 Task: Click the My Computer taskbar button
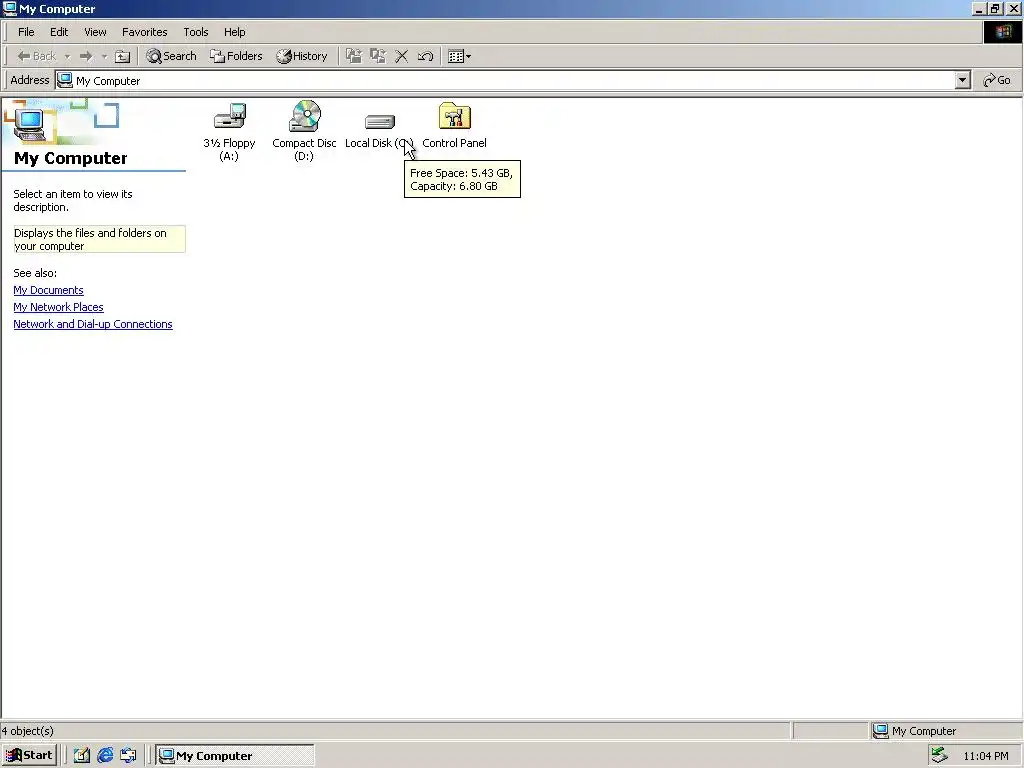pos(235,756)
